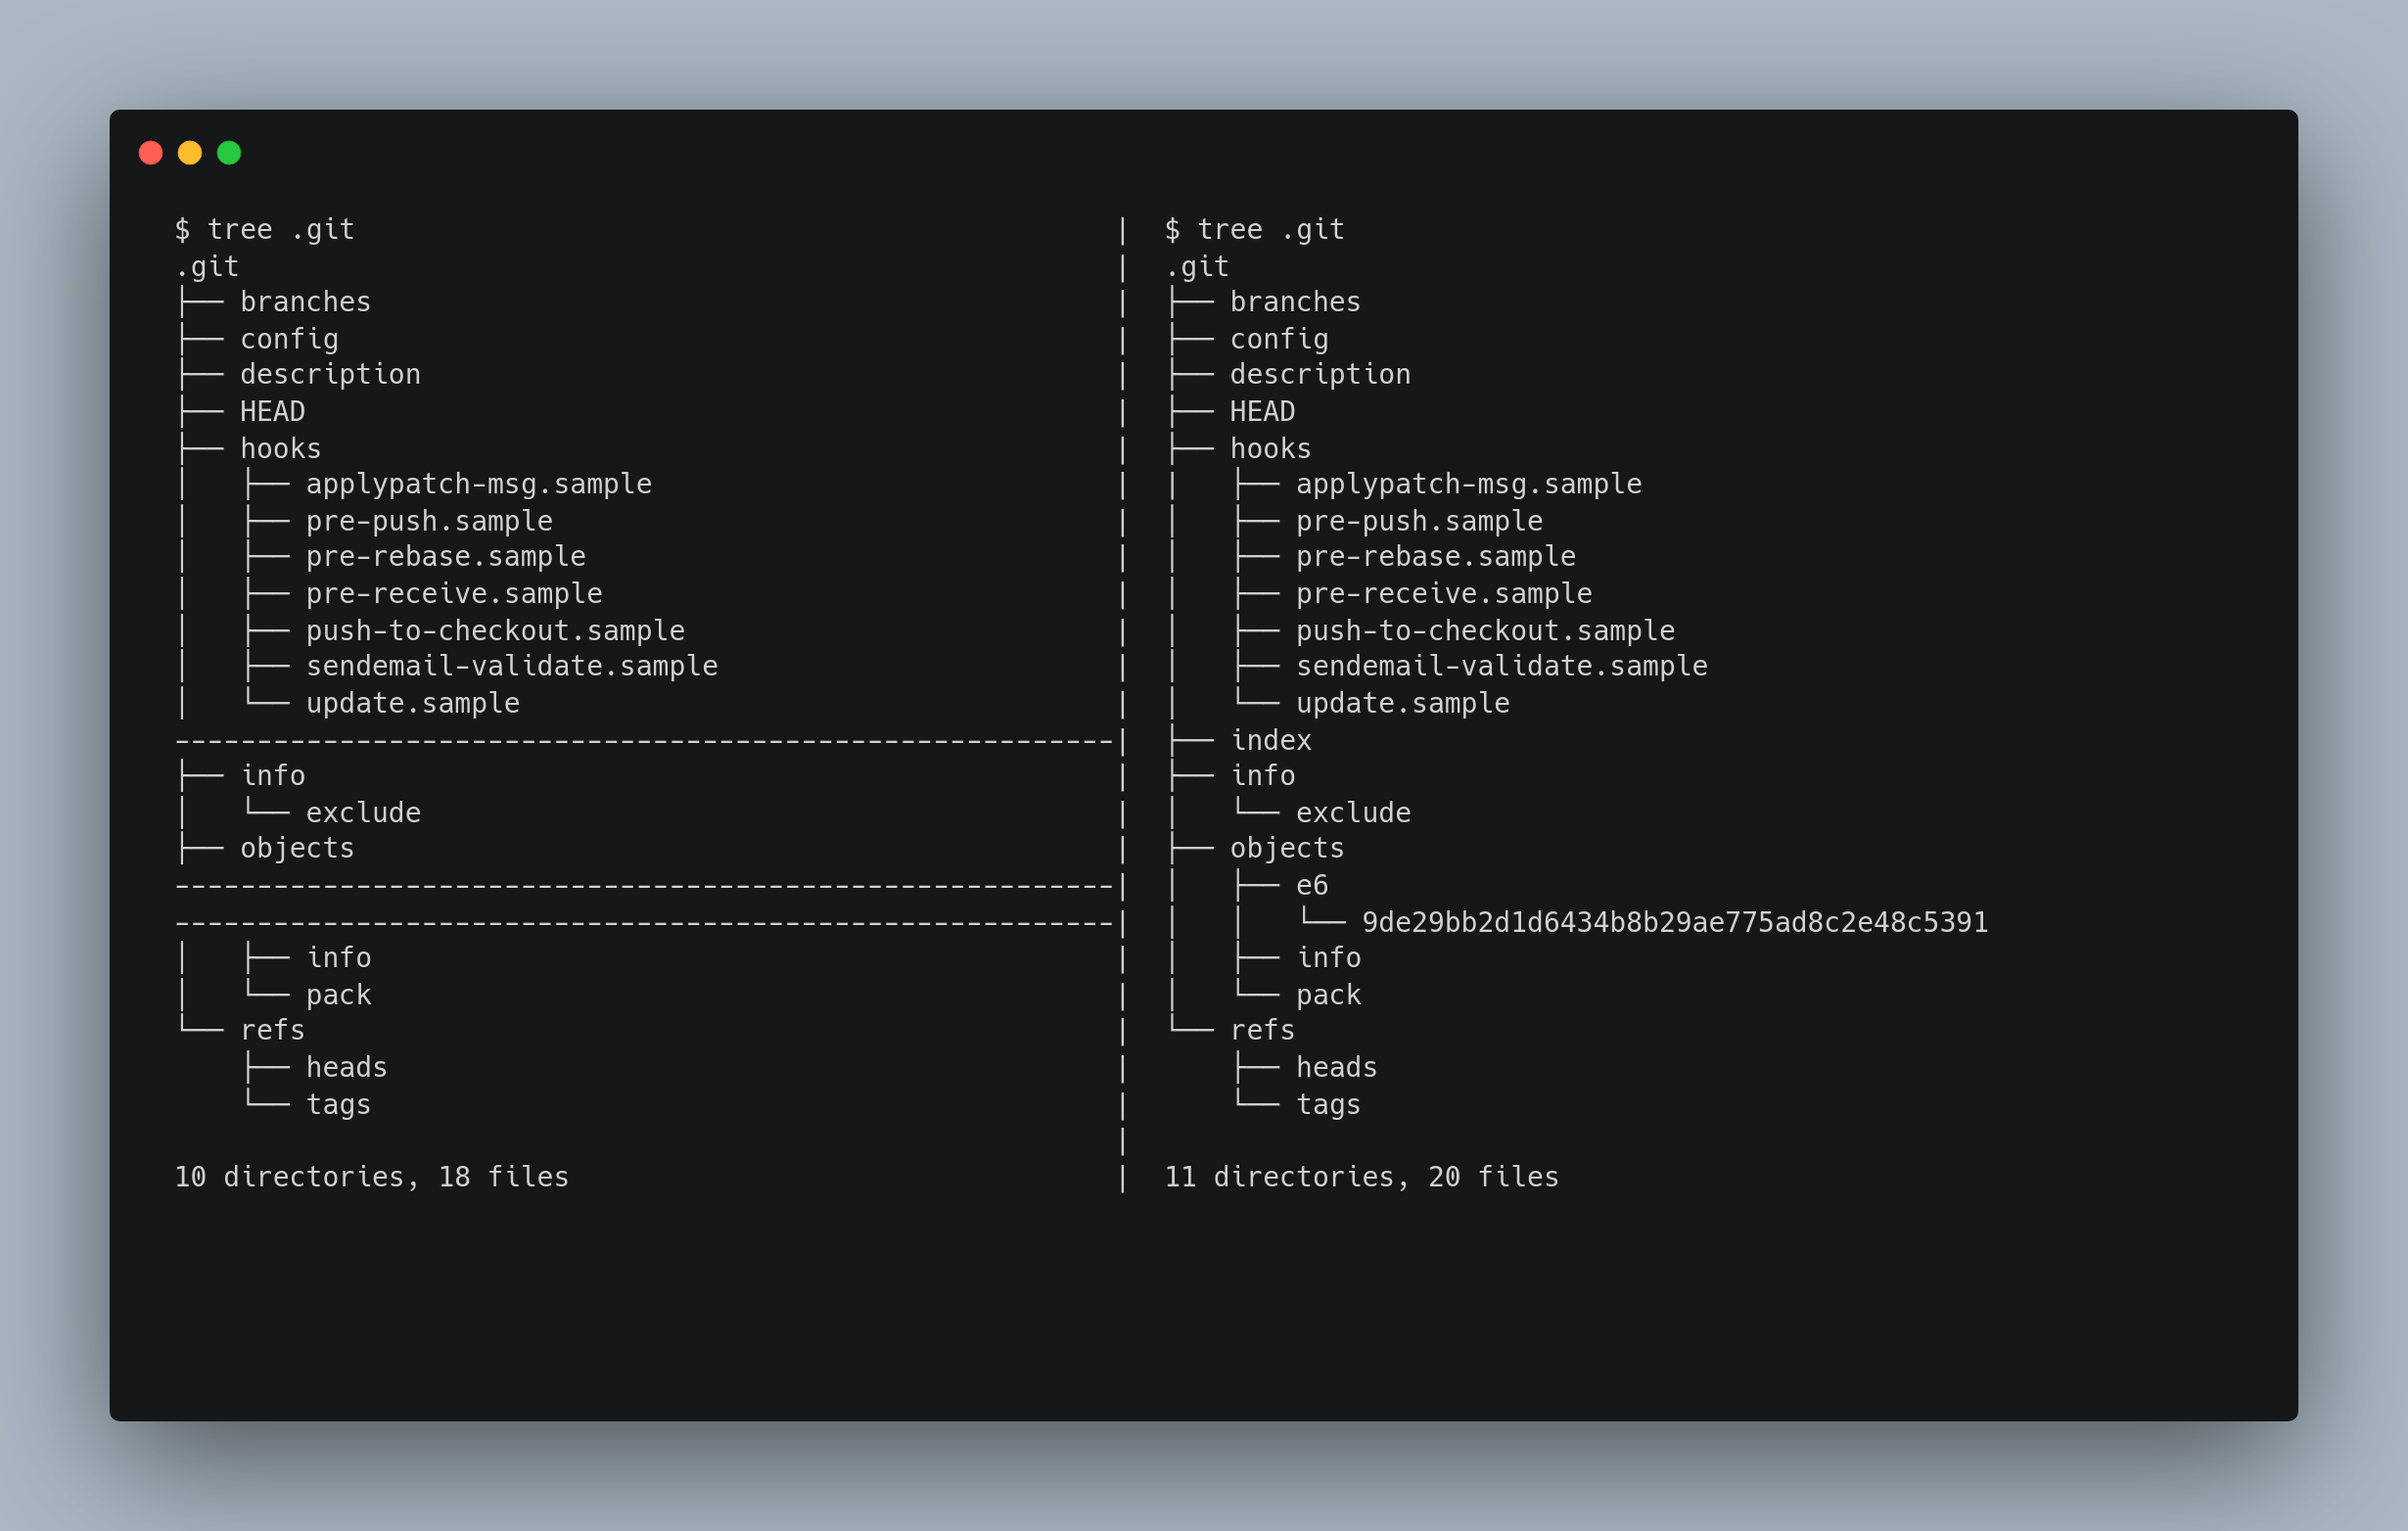Click tags under refs on the right
Screen dimensions: 2408x1531
tap(1328, 1104)
